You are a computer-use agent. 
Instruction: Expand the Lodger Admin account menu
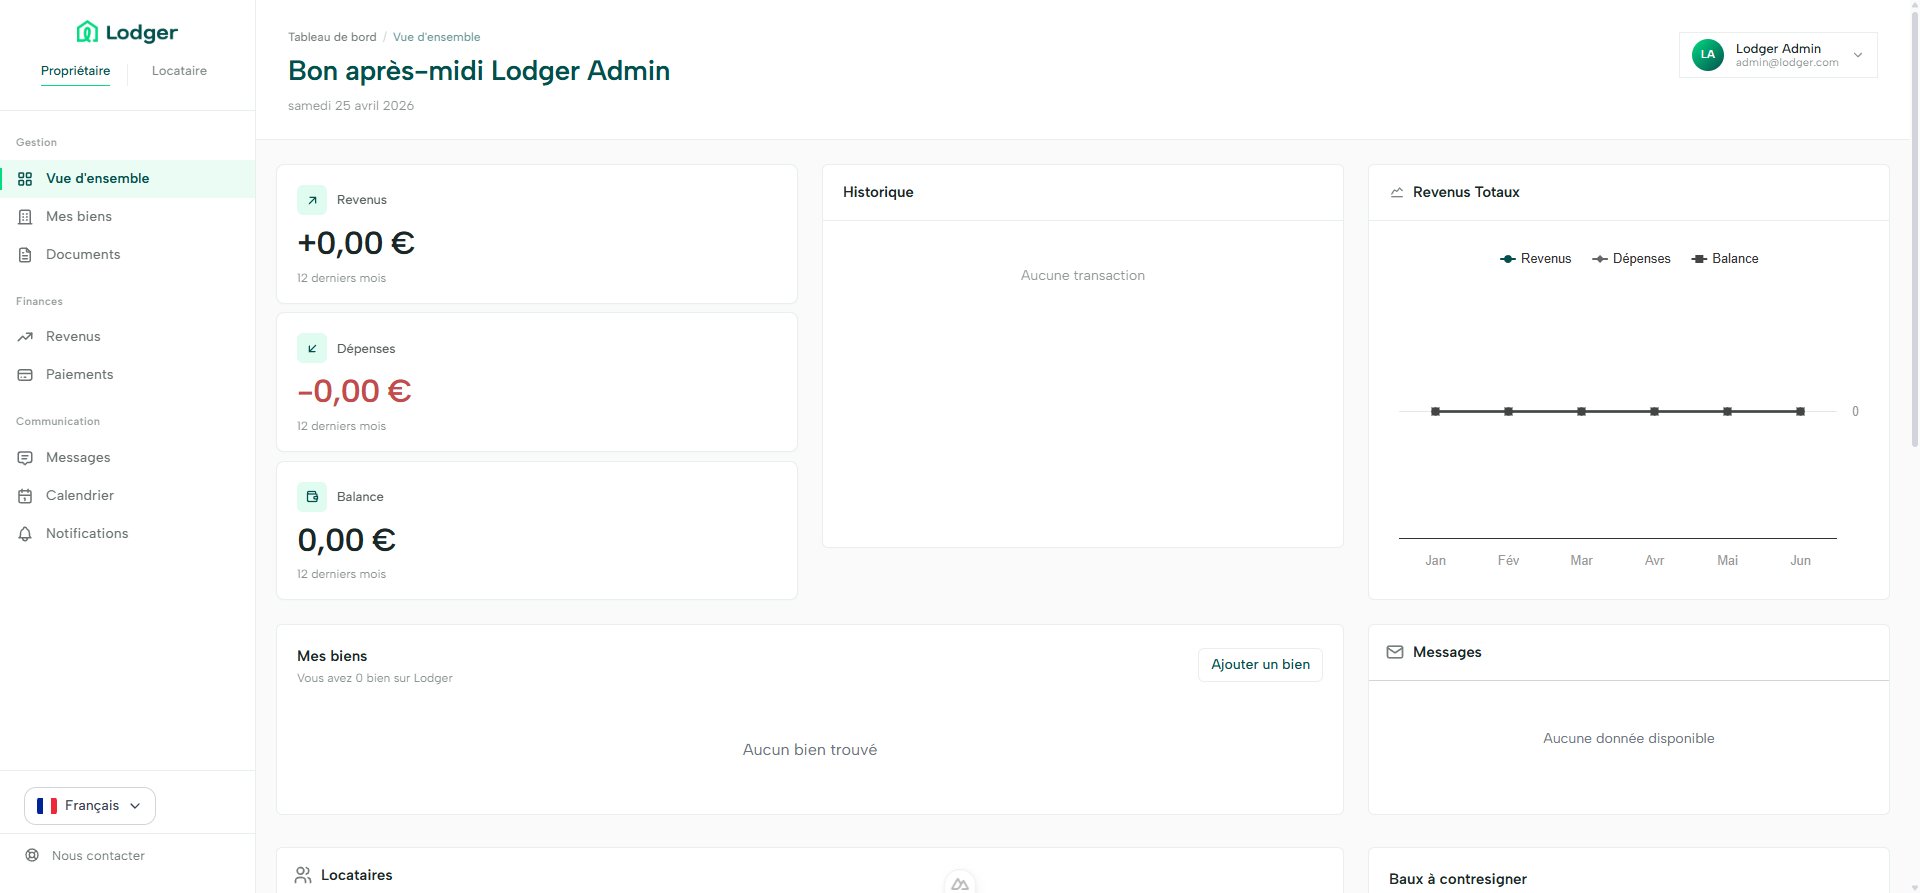(1778, 55)
